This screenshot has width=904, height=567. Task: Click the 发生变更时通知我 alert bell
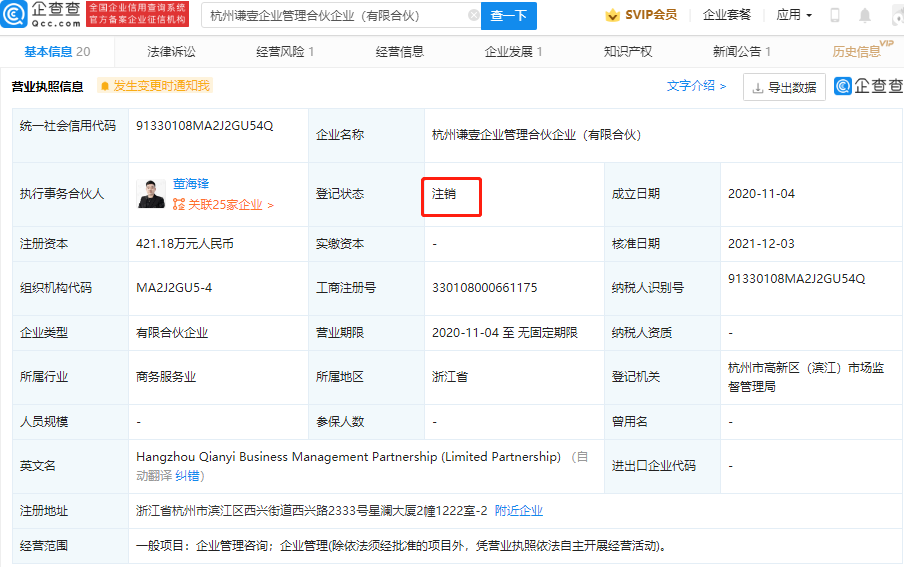click(105, 86)
